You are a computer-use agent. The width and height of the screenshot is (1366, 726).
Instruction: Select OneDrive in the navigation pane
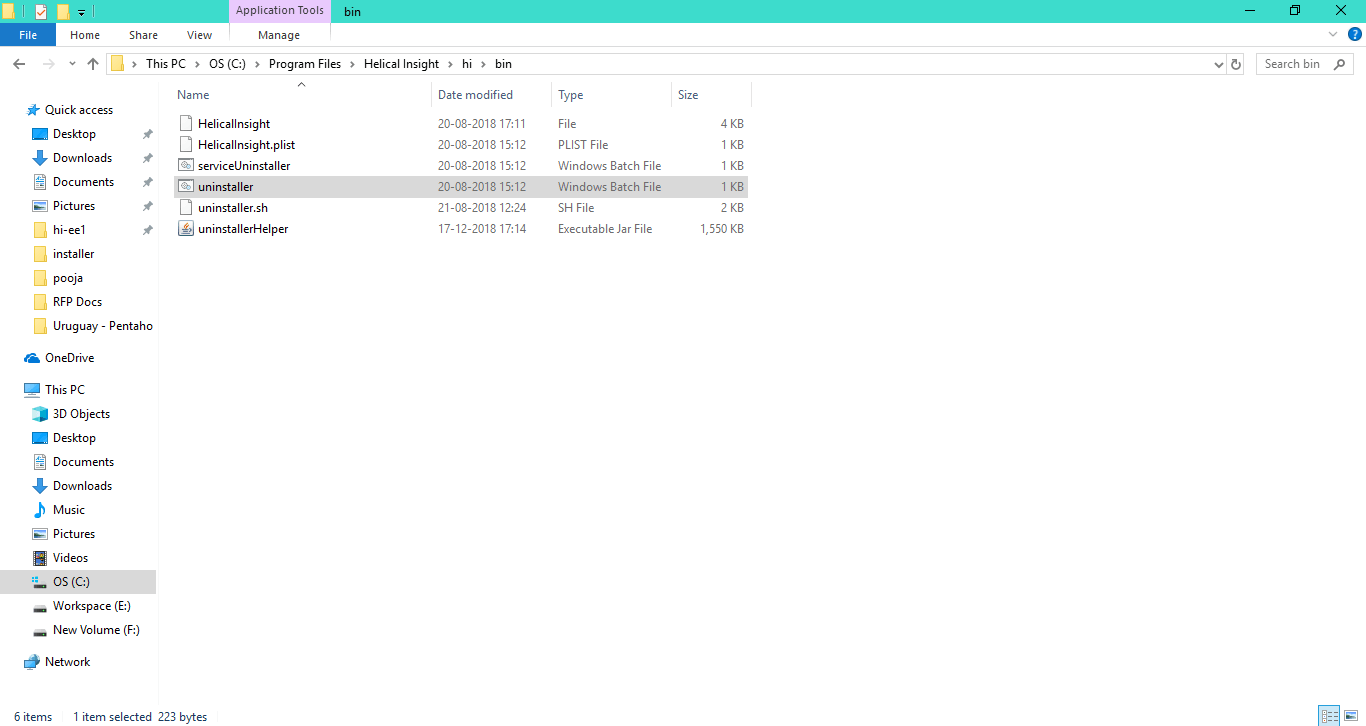coord(69,358)
